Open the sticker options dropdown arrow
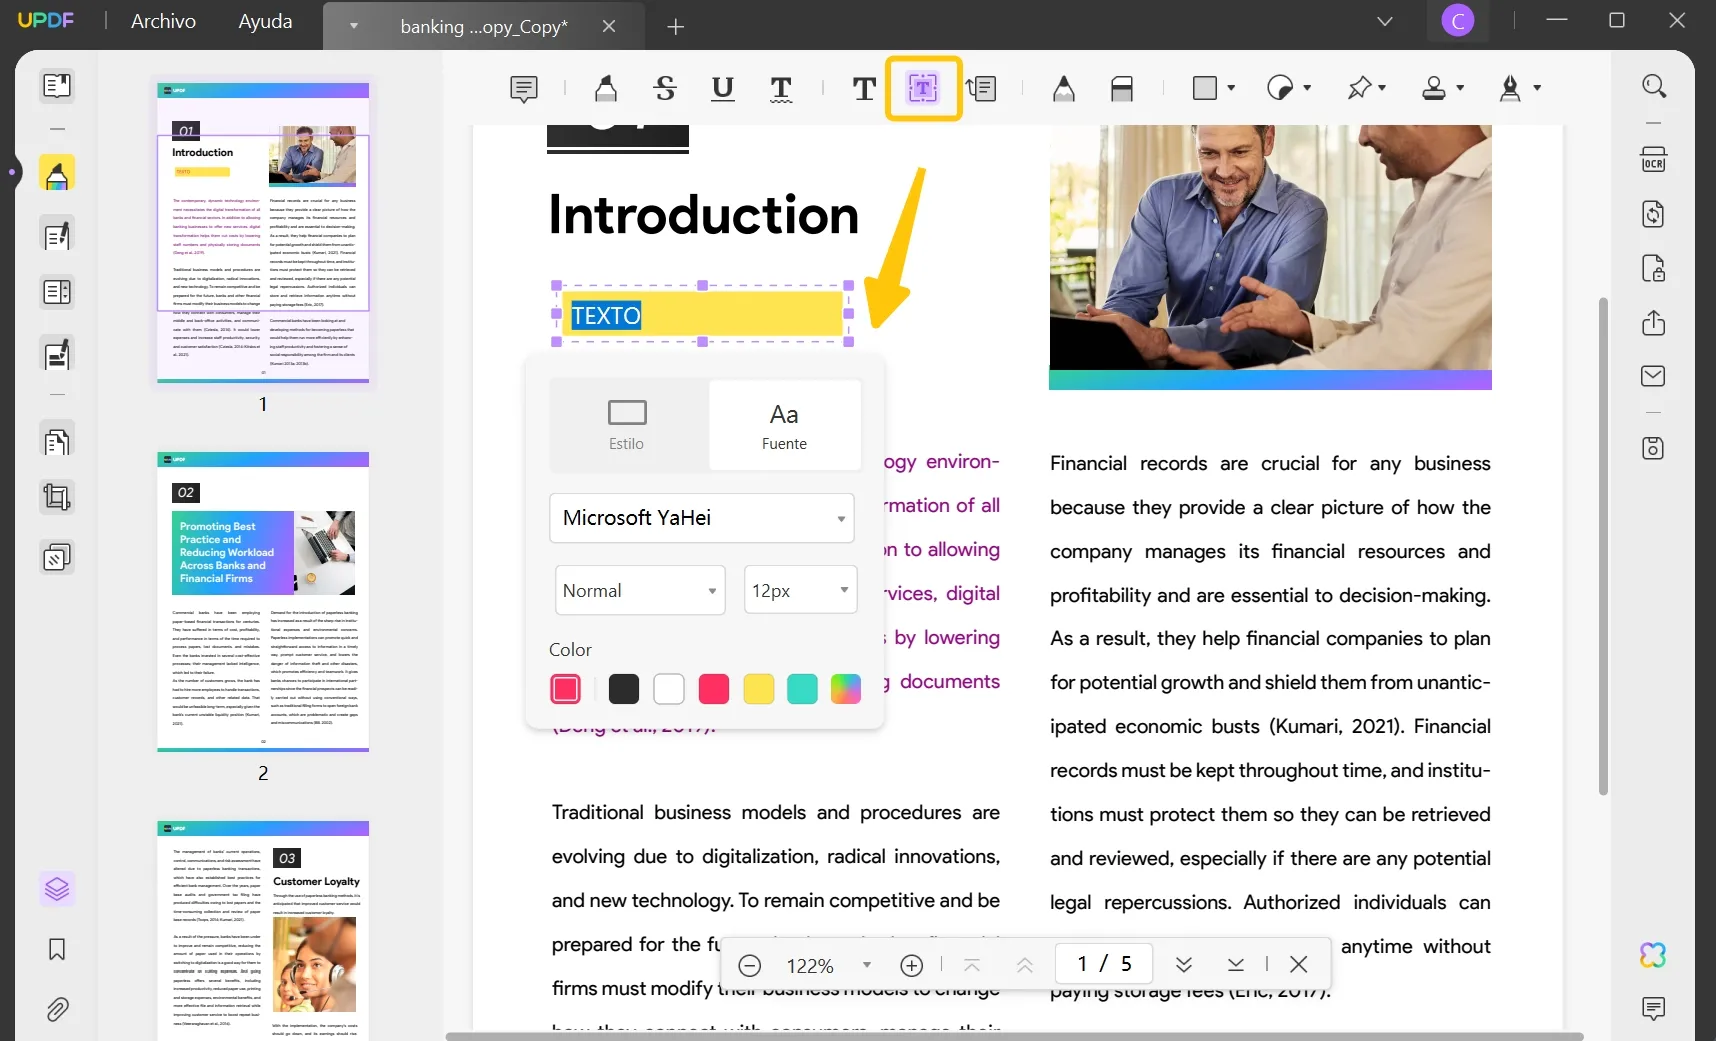 (1307, 88)
